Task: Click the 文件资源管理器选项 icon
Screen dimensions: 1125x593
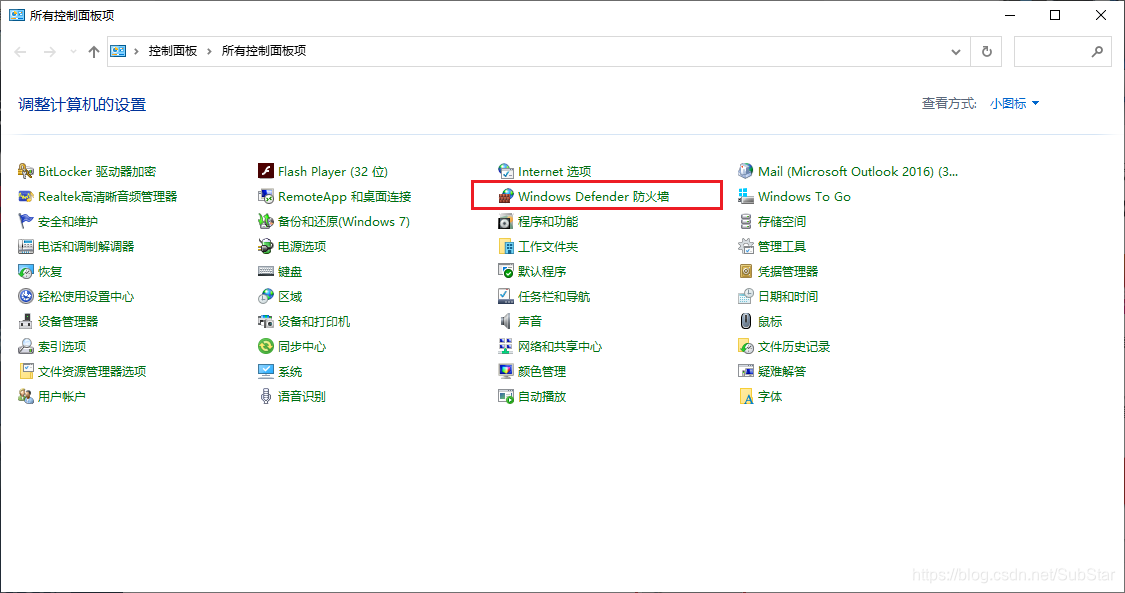Action: pyautogui.click(x=26, y=371)
